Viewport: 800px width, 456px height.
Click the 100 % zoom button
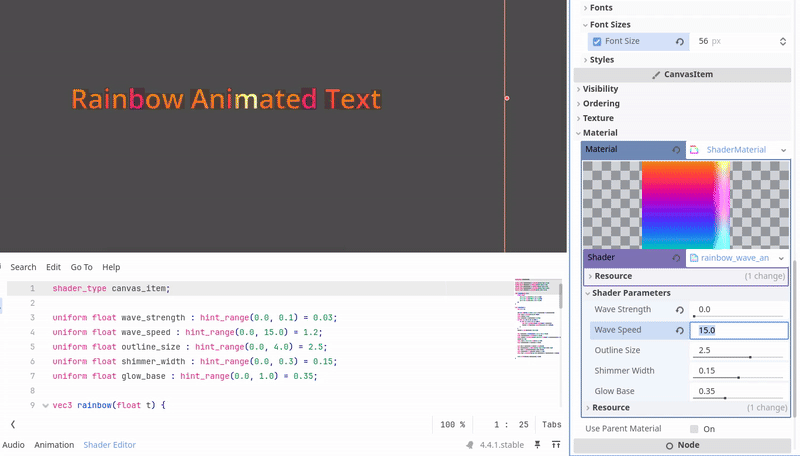[x=453, y=424]
